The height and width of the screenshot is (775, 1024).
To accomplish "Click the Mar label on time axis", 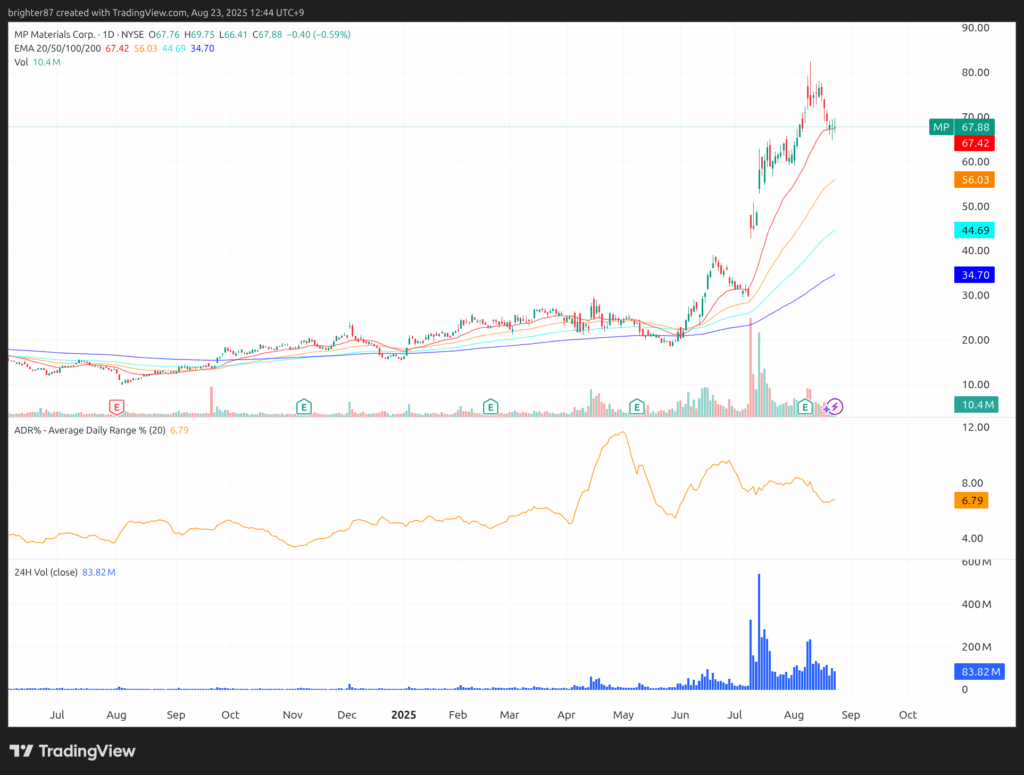I will 509,715.
